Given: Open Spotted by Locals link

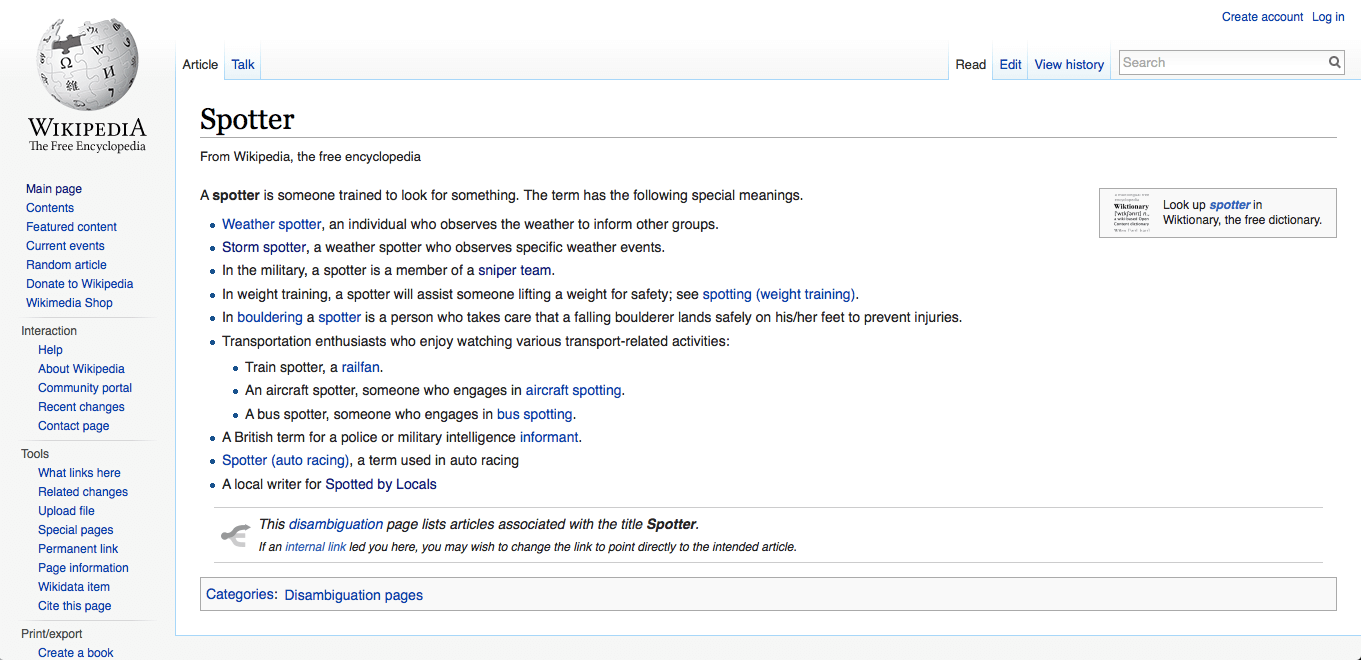Looking at the screenshot, I should point(381,484).
